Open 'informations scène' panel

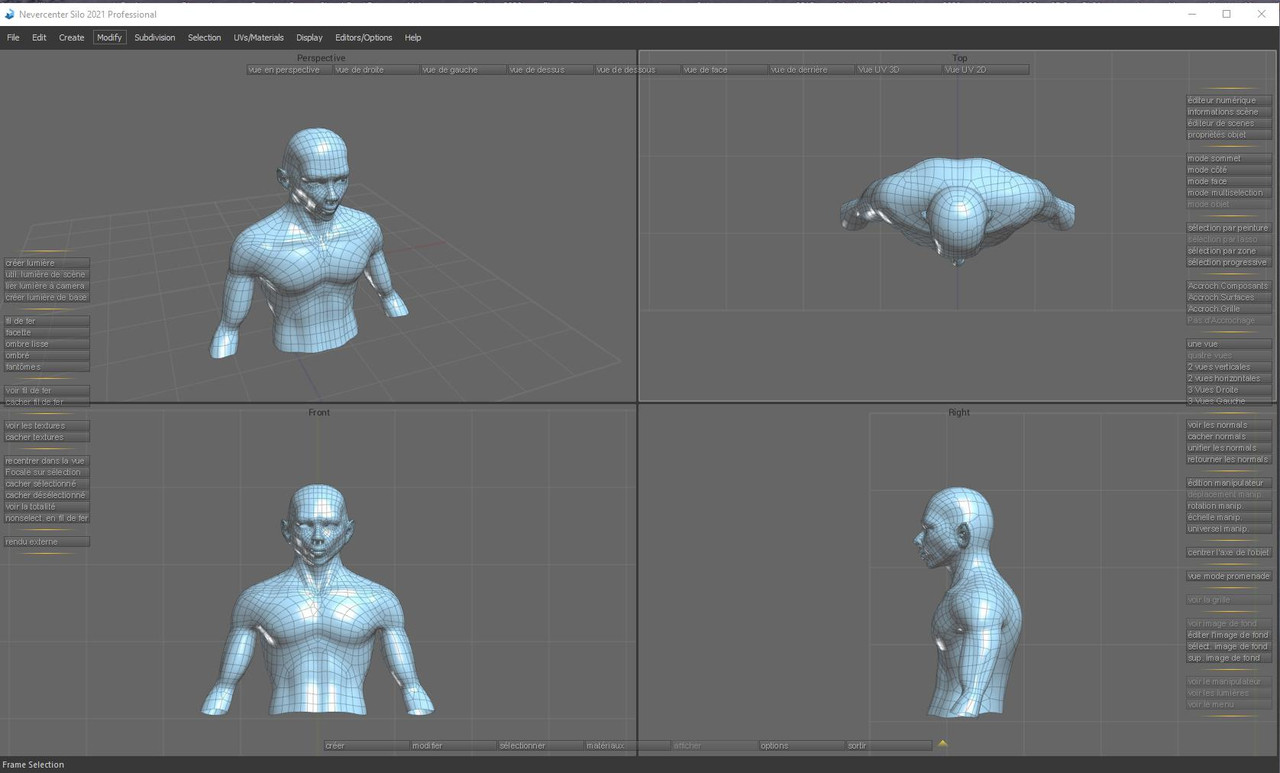pos(1229,112)
